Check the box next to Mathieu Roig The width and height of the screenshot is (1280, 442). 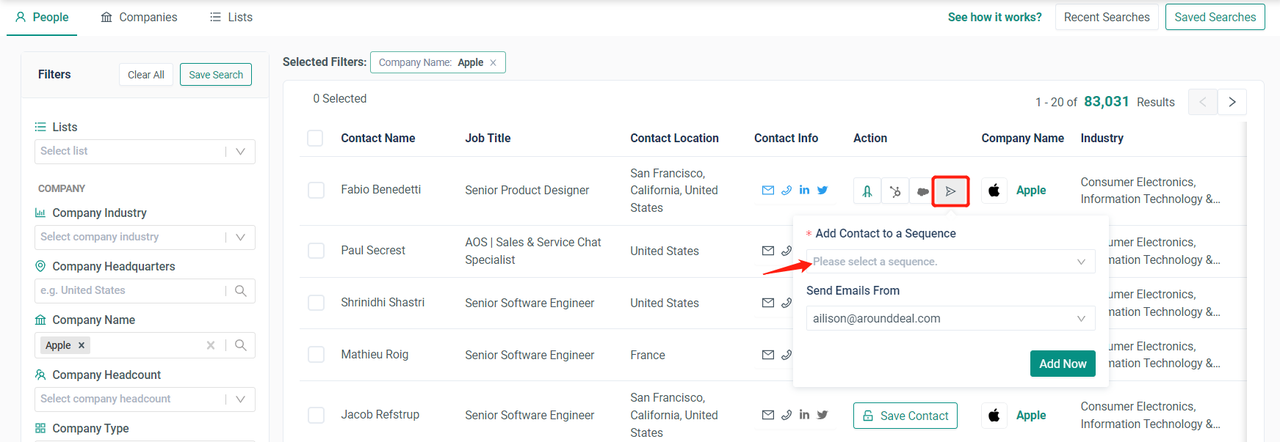pos(316,355)
